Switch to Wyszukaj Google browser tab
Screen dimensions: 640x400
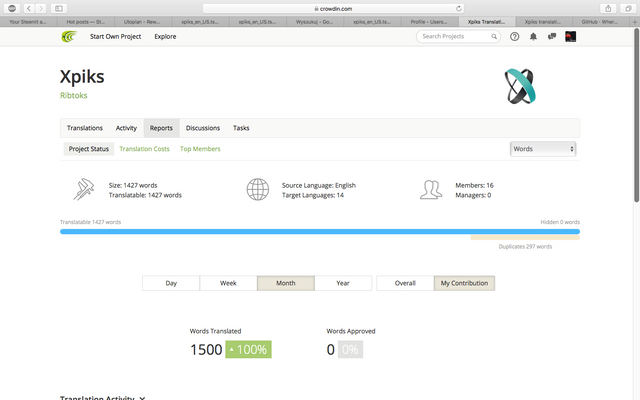click(314, 22)
